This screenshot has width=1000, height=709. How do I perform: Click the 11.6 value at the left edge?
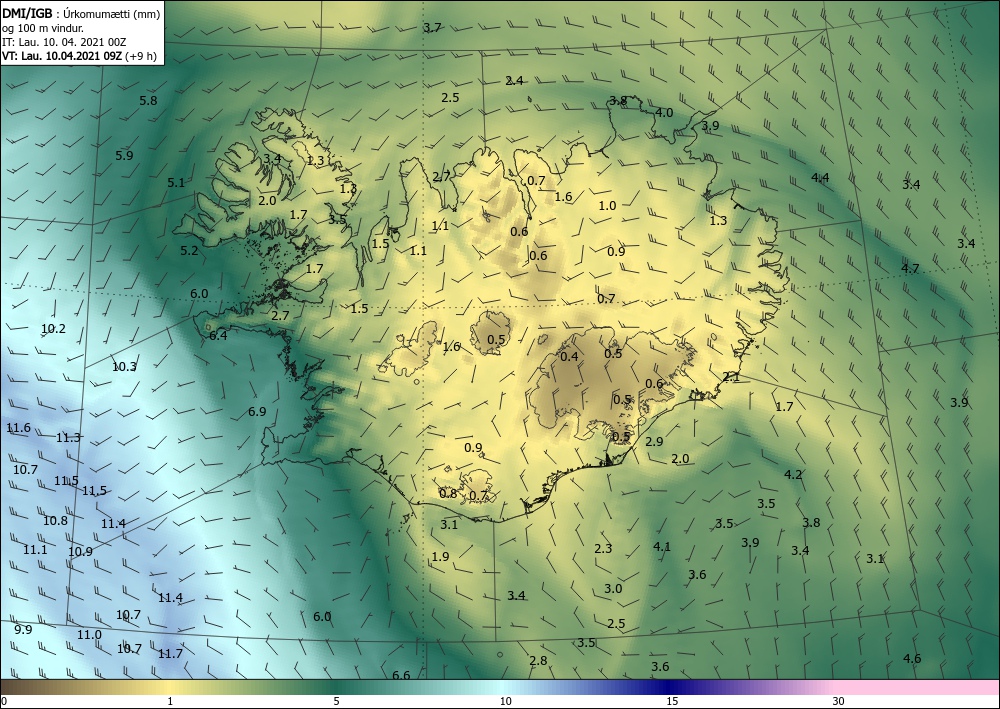[18, 428]
